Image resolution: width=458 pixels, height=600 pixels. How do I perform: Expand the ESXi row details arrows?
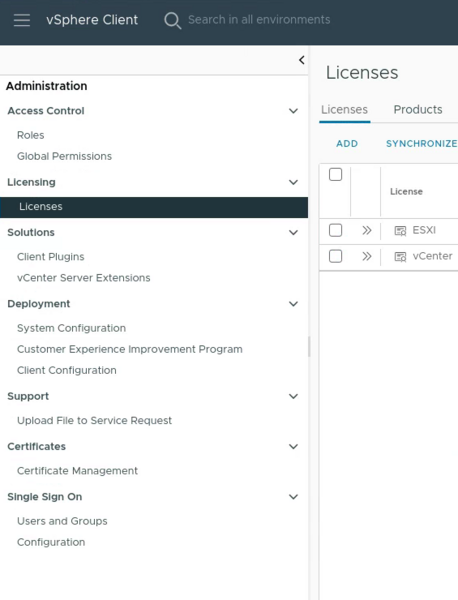pyautogui.click(x=367, y=230)
